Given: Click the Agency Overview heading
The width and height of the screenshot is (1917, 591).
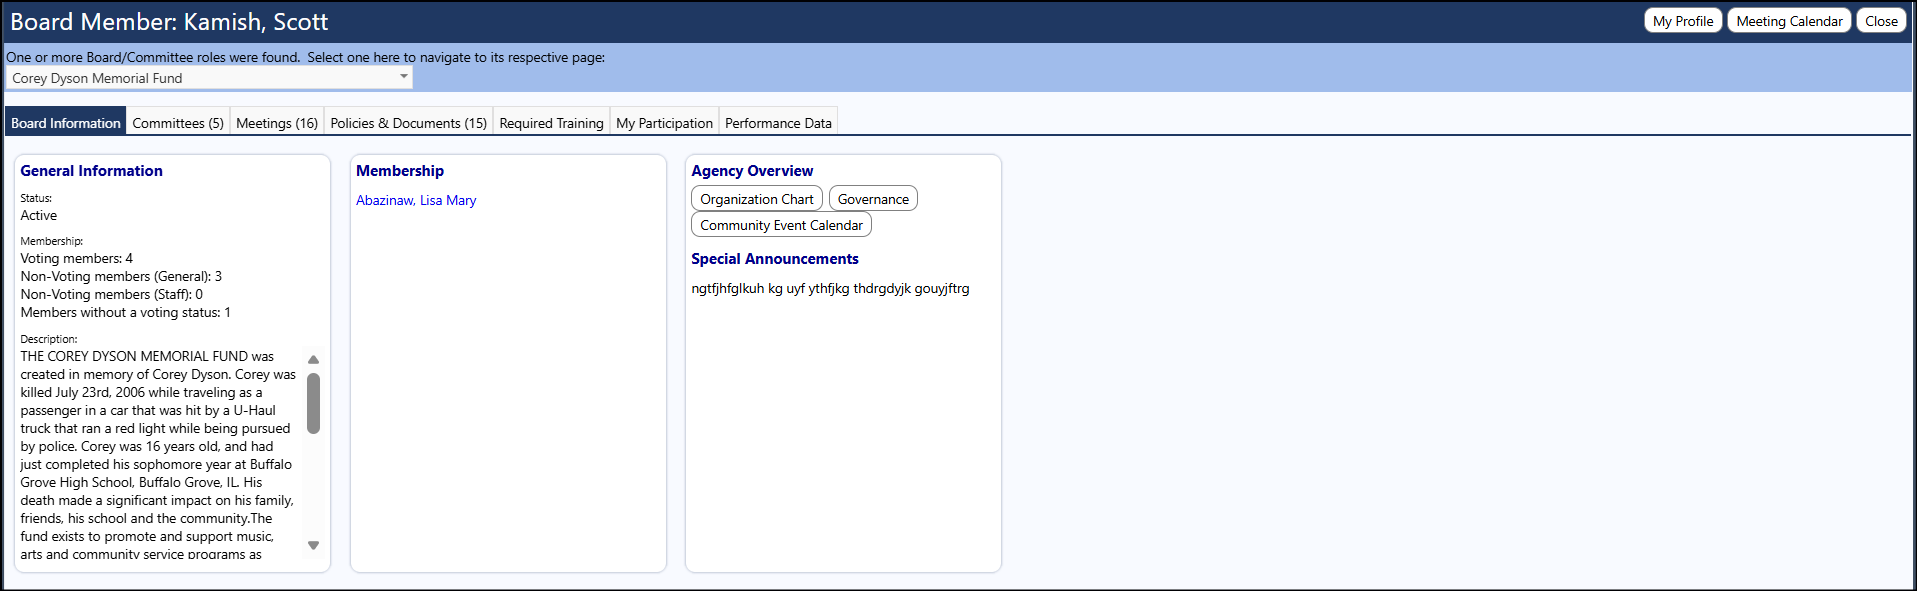Looking at the screenshot, I should (752, 171).
